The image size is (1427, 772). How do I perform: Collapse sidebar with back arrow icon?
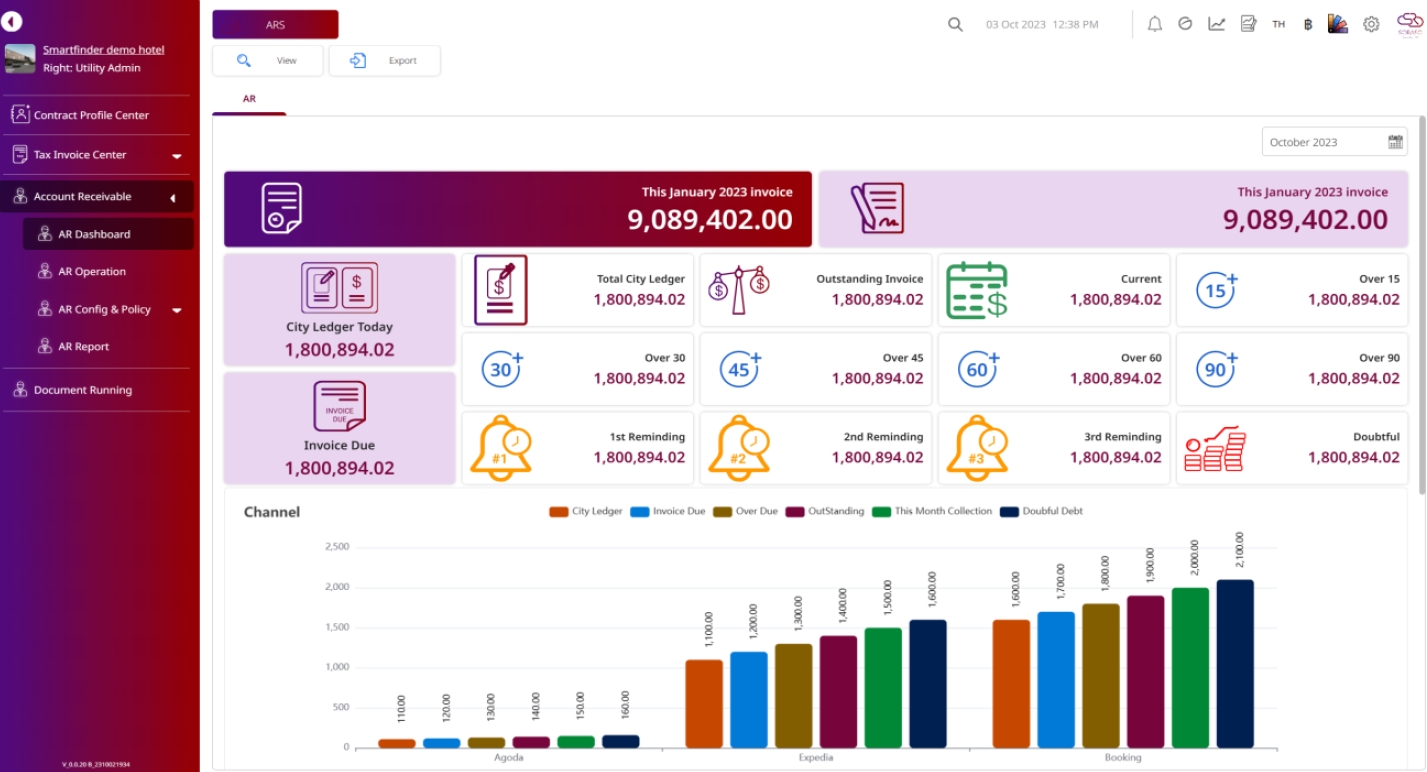pyautogui.click(x=12, y=21)
